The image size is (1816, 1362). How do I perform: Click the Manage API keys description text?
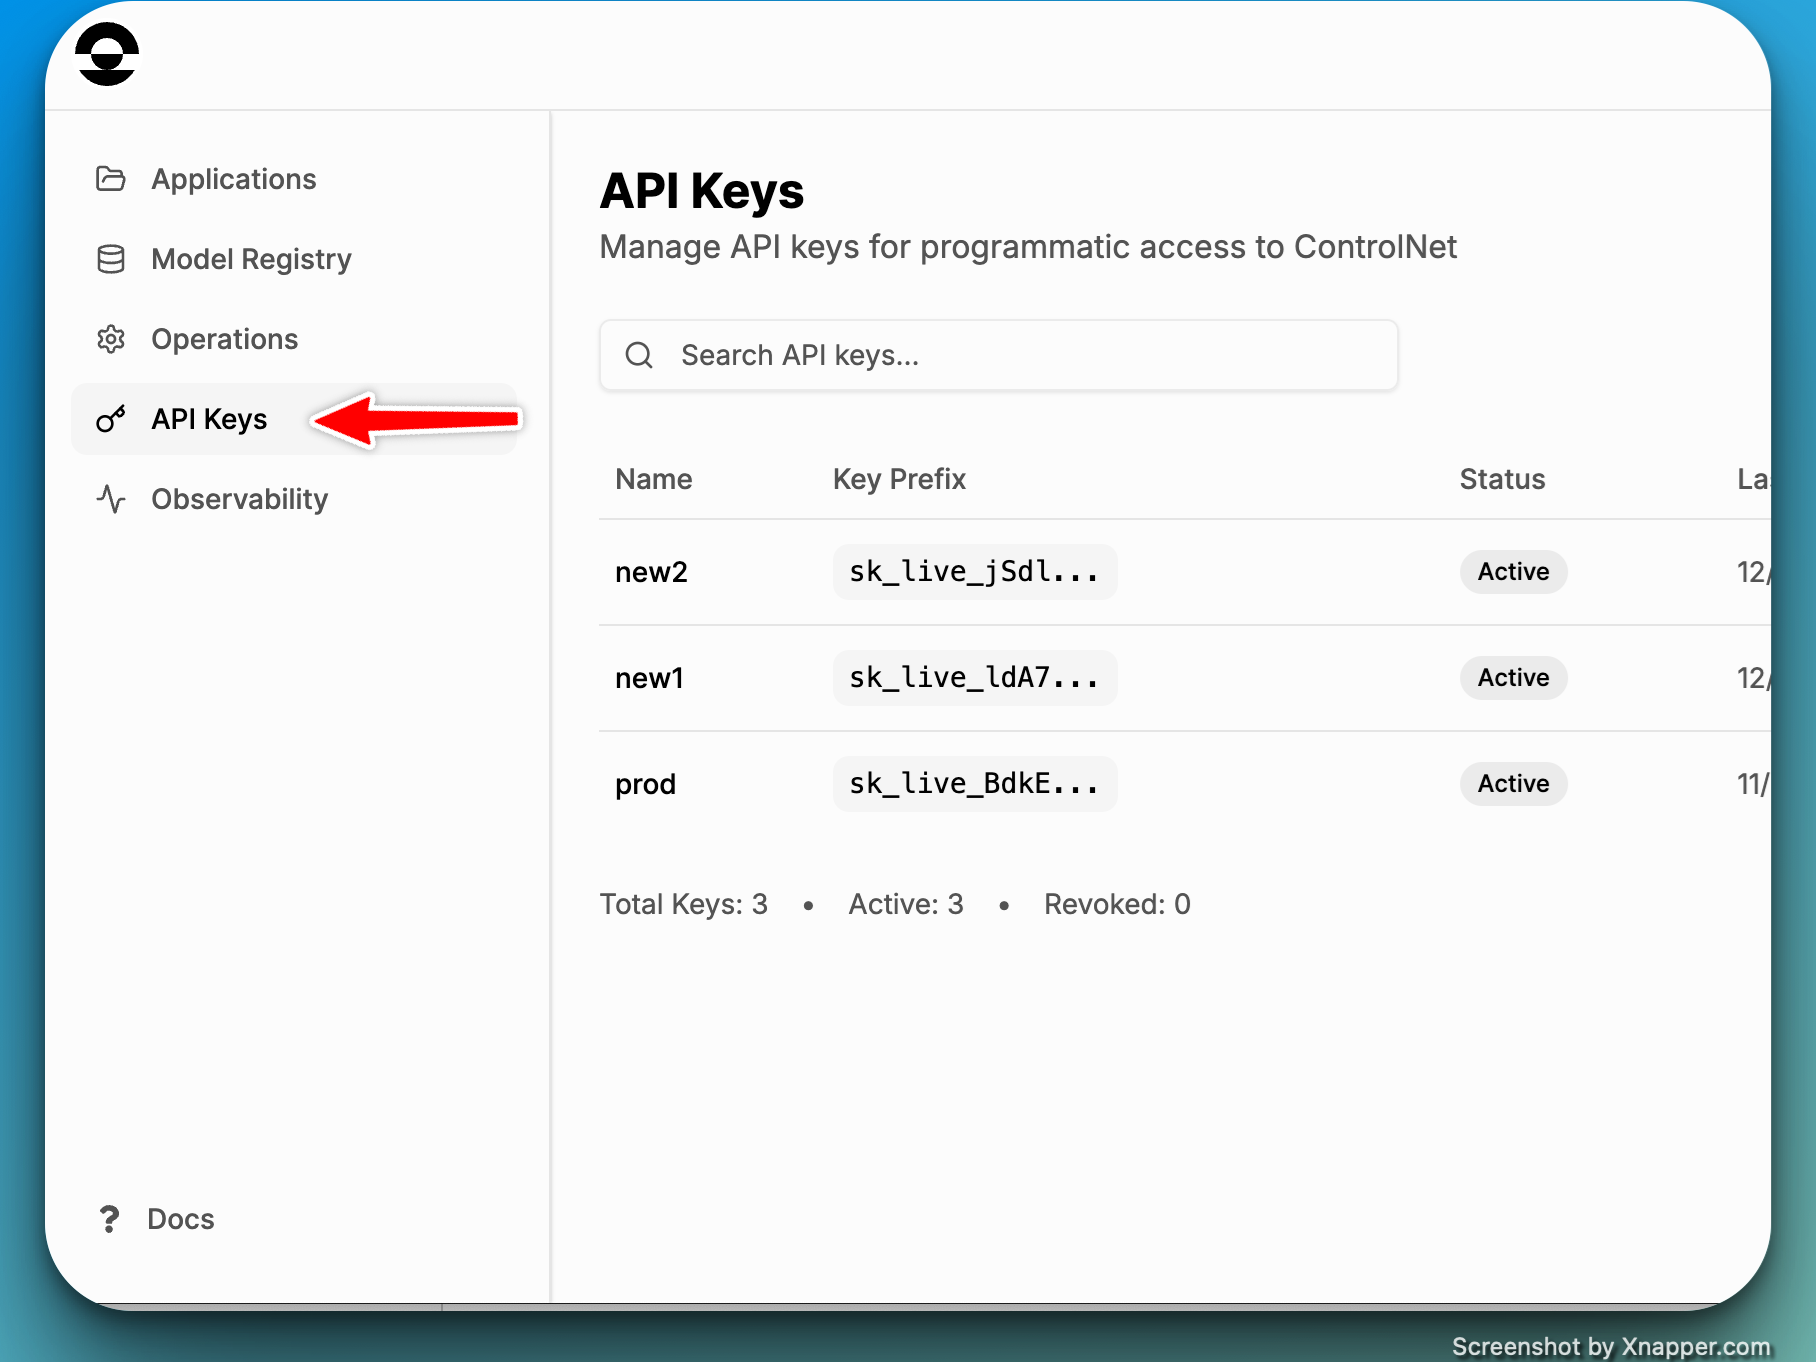click(1028, 247)
